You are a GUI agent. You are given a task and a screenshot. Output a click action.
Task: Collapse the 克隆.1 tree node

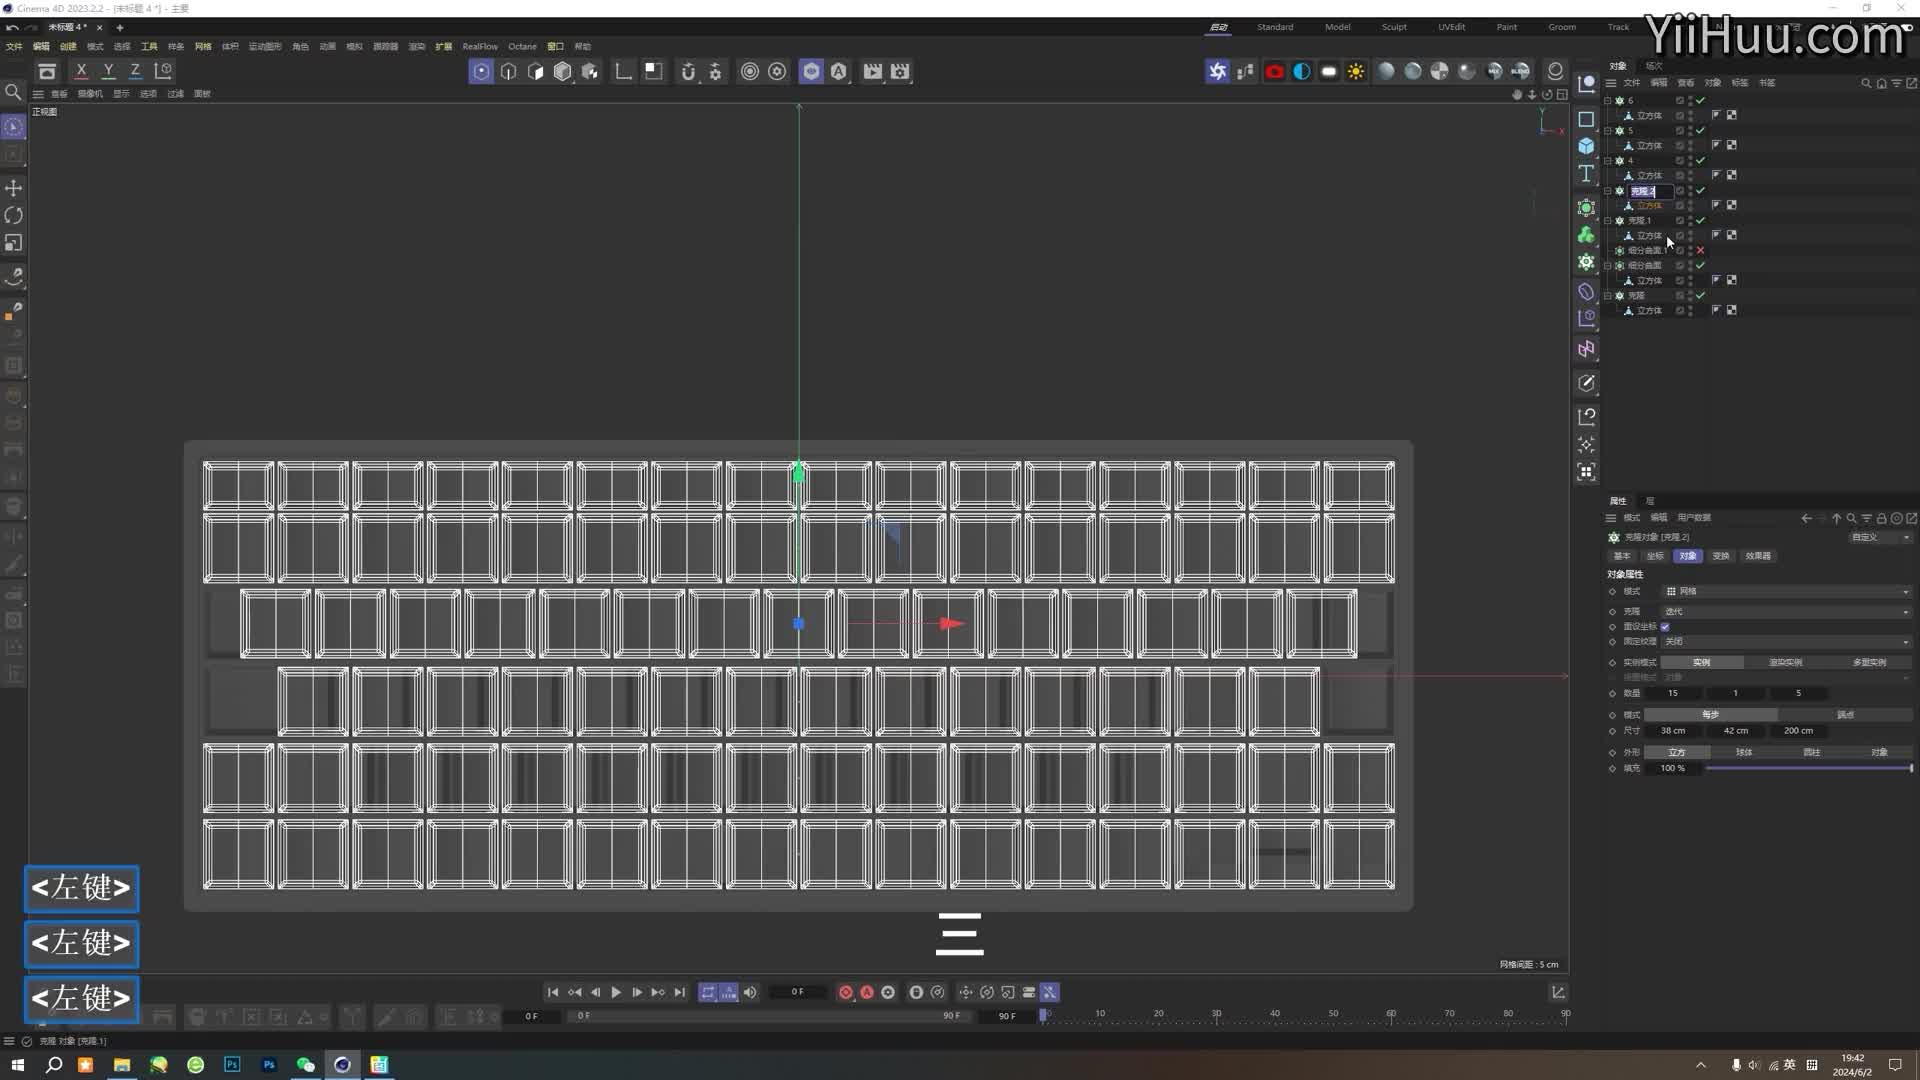tap(1608, 221)
